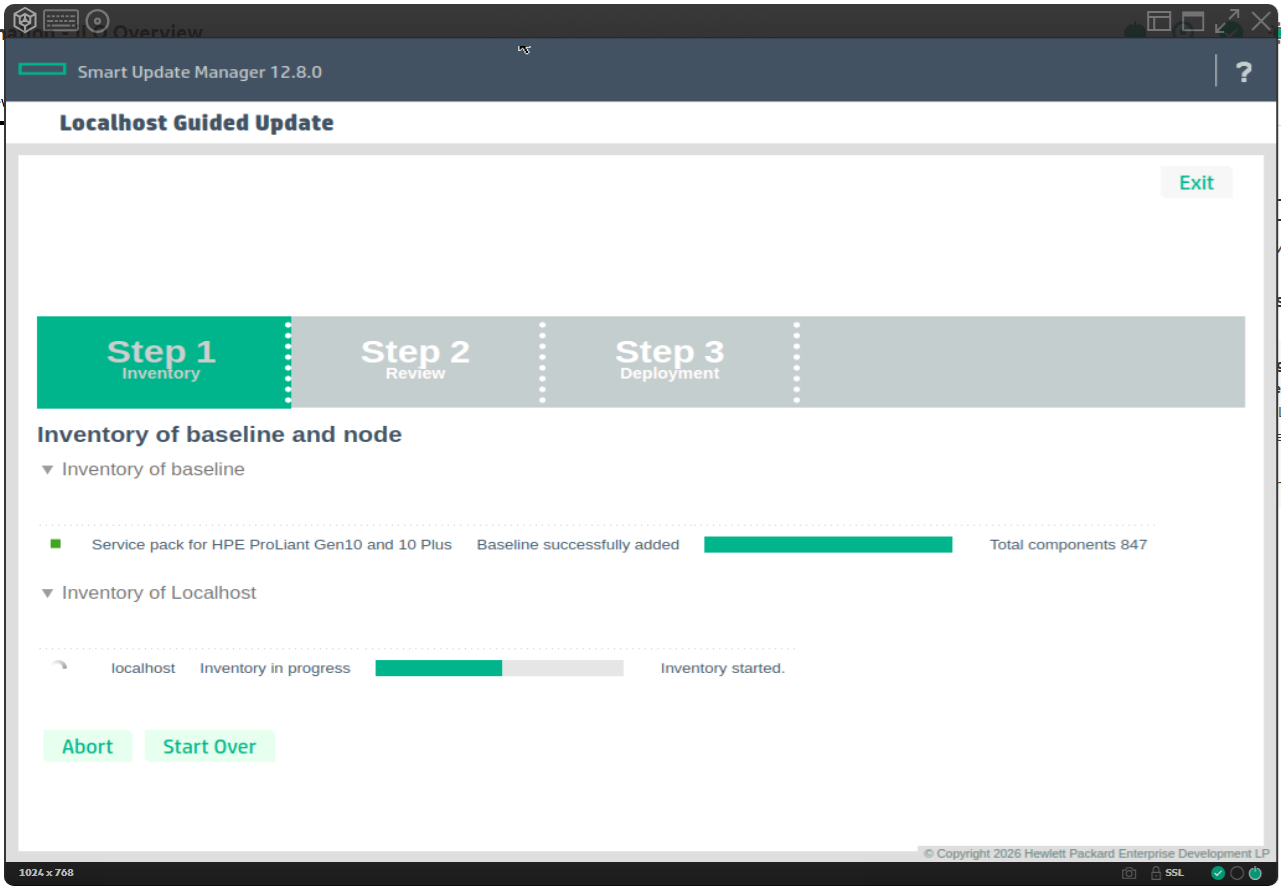Select the Step 1 Inventory tab
The image size is (1281, 888).
pyautogui.click(x=161, y=362)
